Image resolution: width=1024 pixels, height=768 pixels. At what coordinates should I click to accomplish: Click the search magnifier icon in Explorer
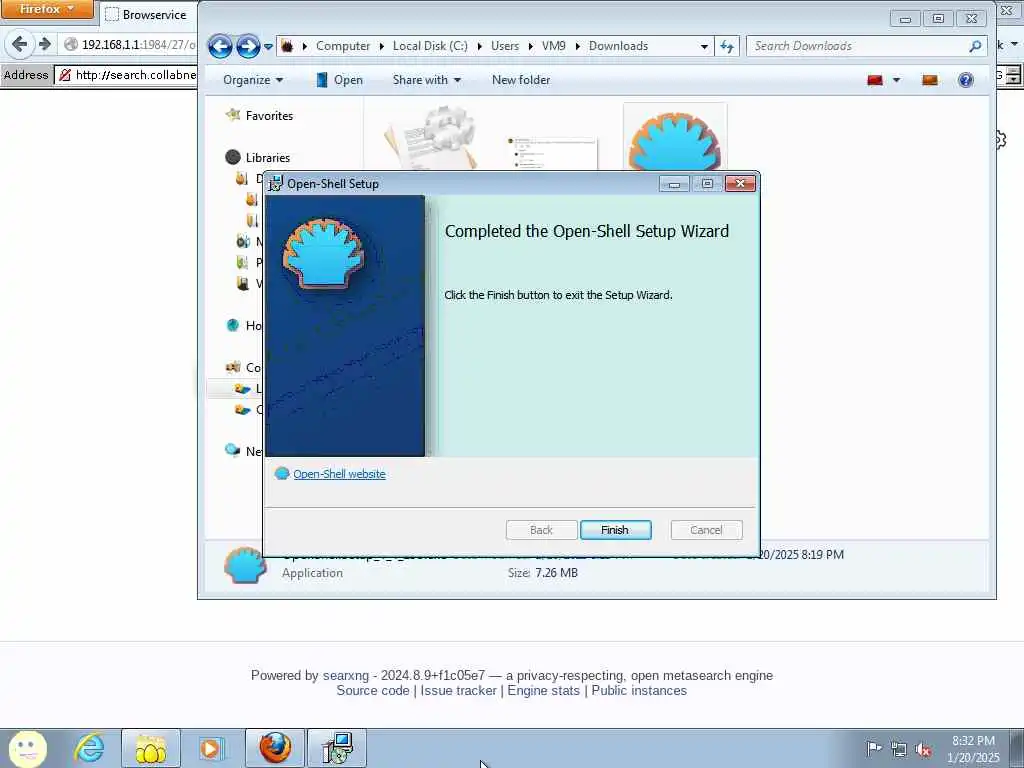[x=975, y=46]
